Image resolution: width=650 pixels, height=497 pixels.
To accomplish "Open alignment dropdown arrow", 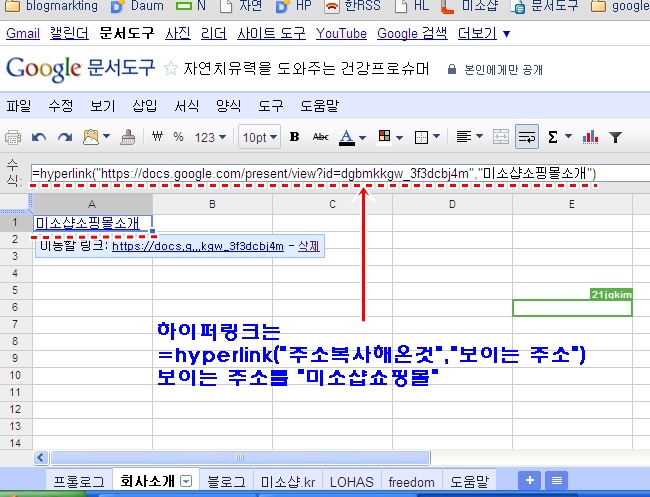I will pyautogui.click(x=479, y=136).
